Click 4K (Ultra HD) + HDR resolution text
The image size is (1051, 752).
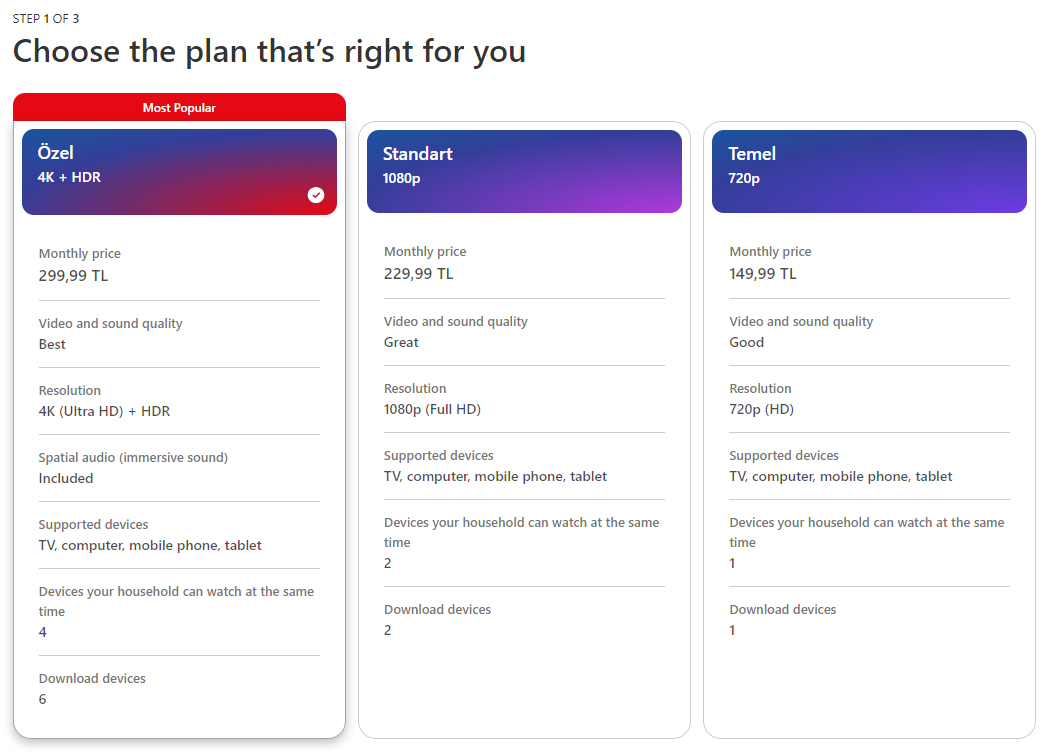coord(104,411)
